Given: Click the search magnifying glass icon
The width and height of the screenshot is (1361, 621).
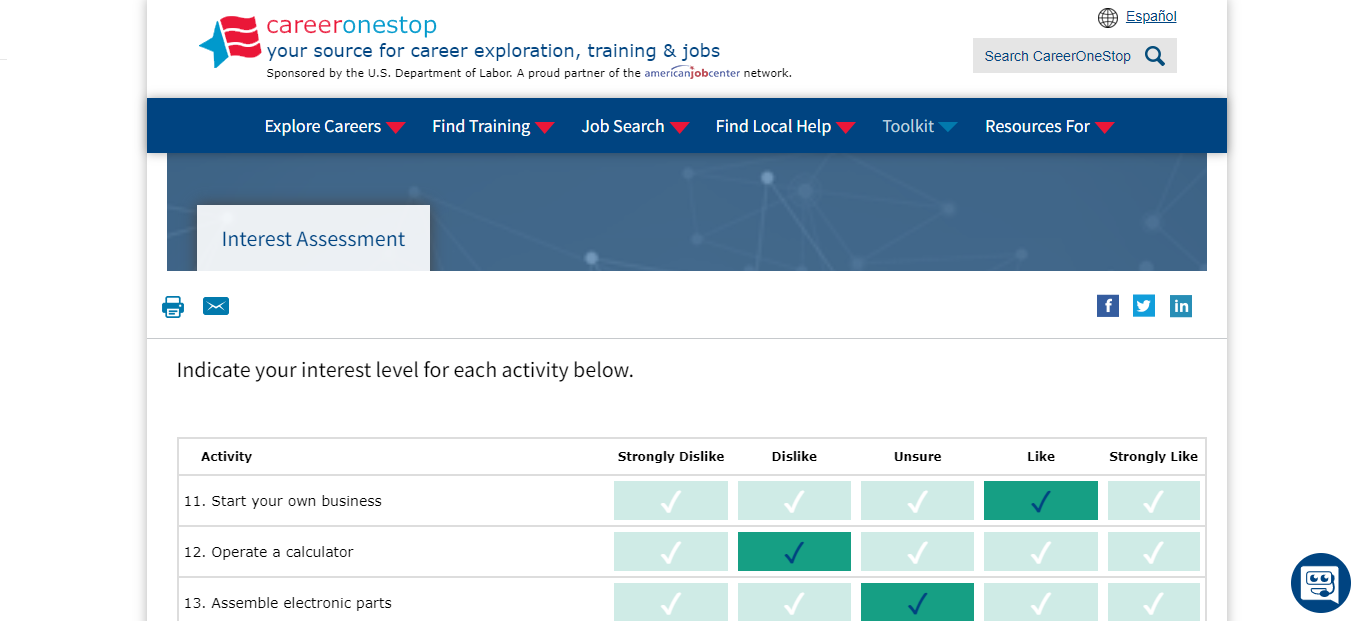Looking at the screenshot, I should click(x=1155, y=56).
